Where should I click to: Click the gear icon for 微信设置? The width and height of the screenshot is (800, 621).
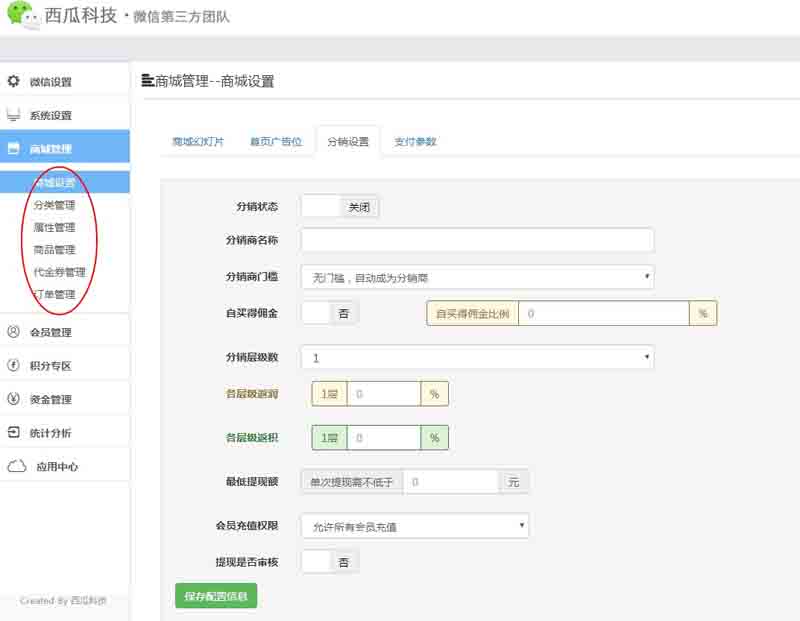(x=14, y=81)
